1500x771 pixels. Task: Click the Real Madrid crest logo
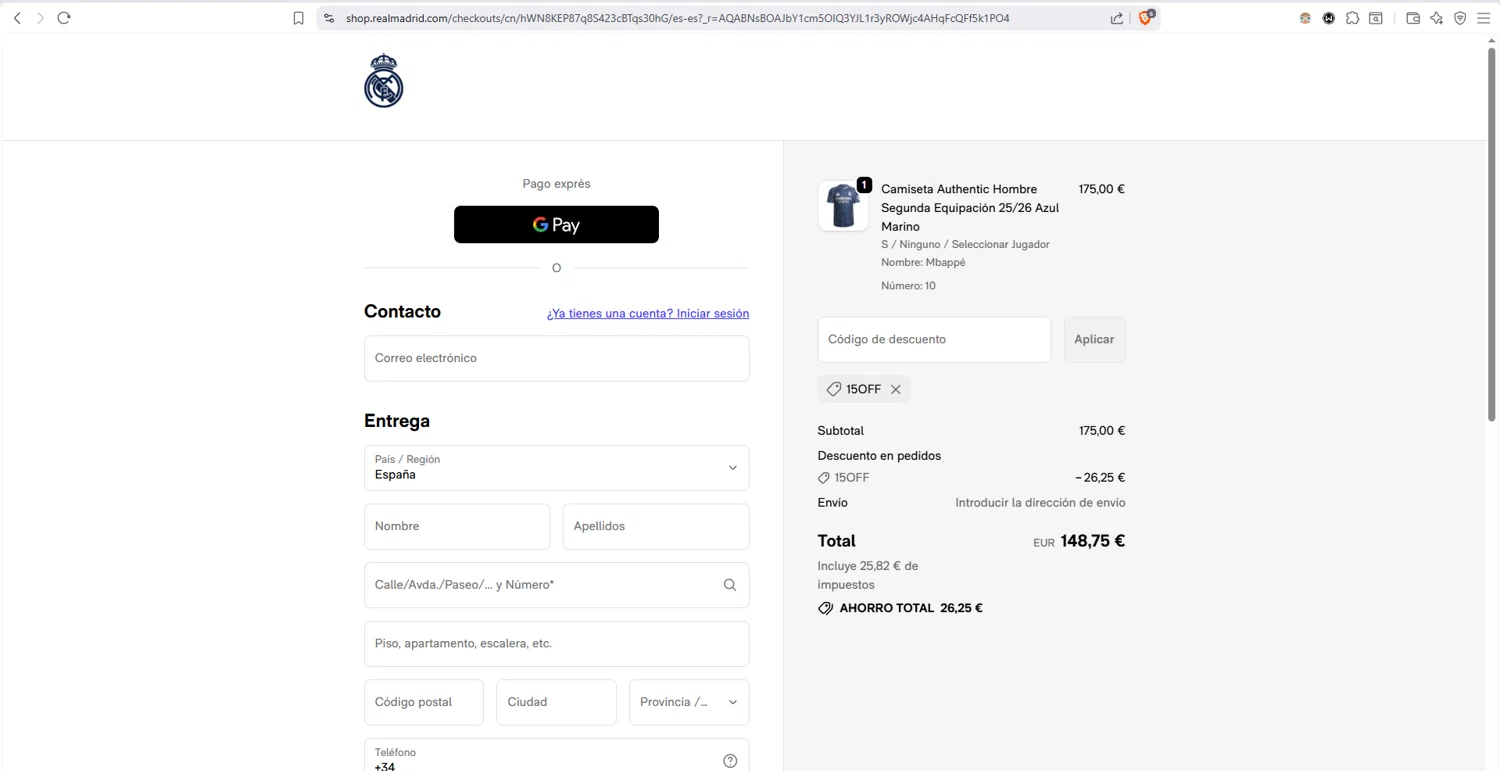click(383, 81)
